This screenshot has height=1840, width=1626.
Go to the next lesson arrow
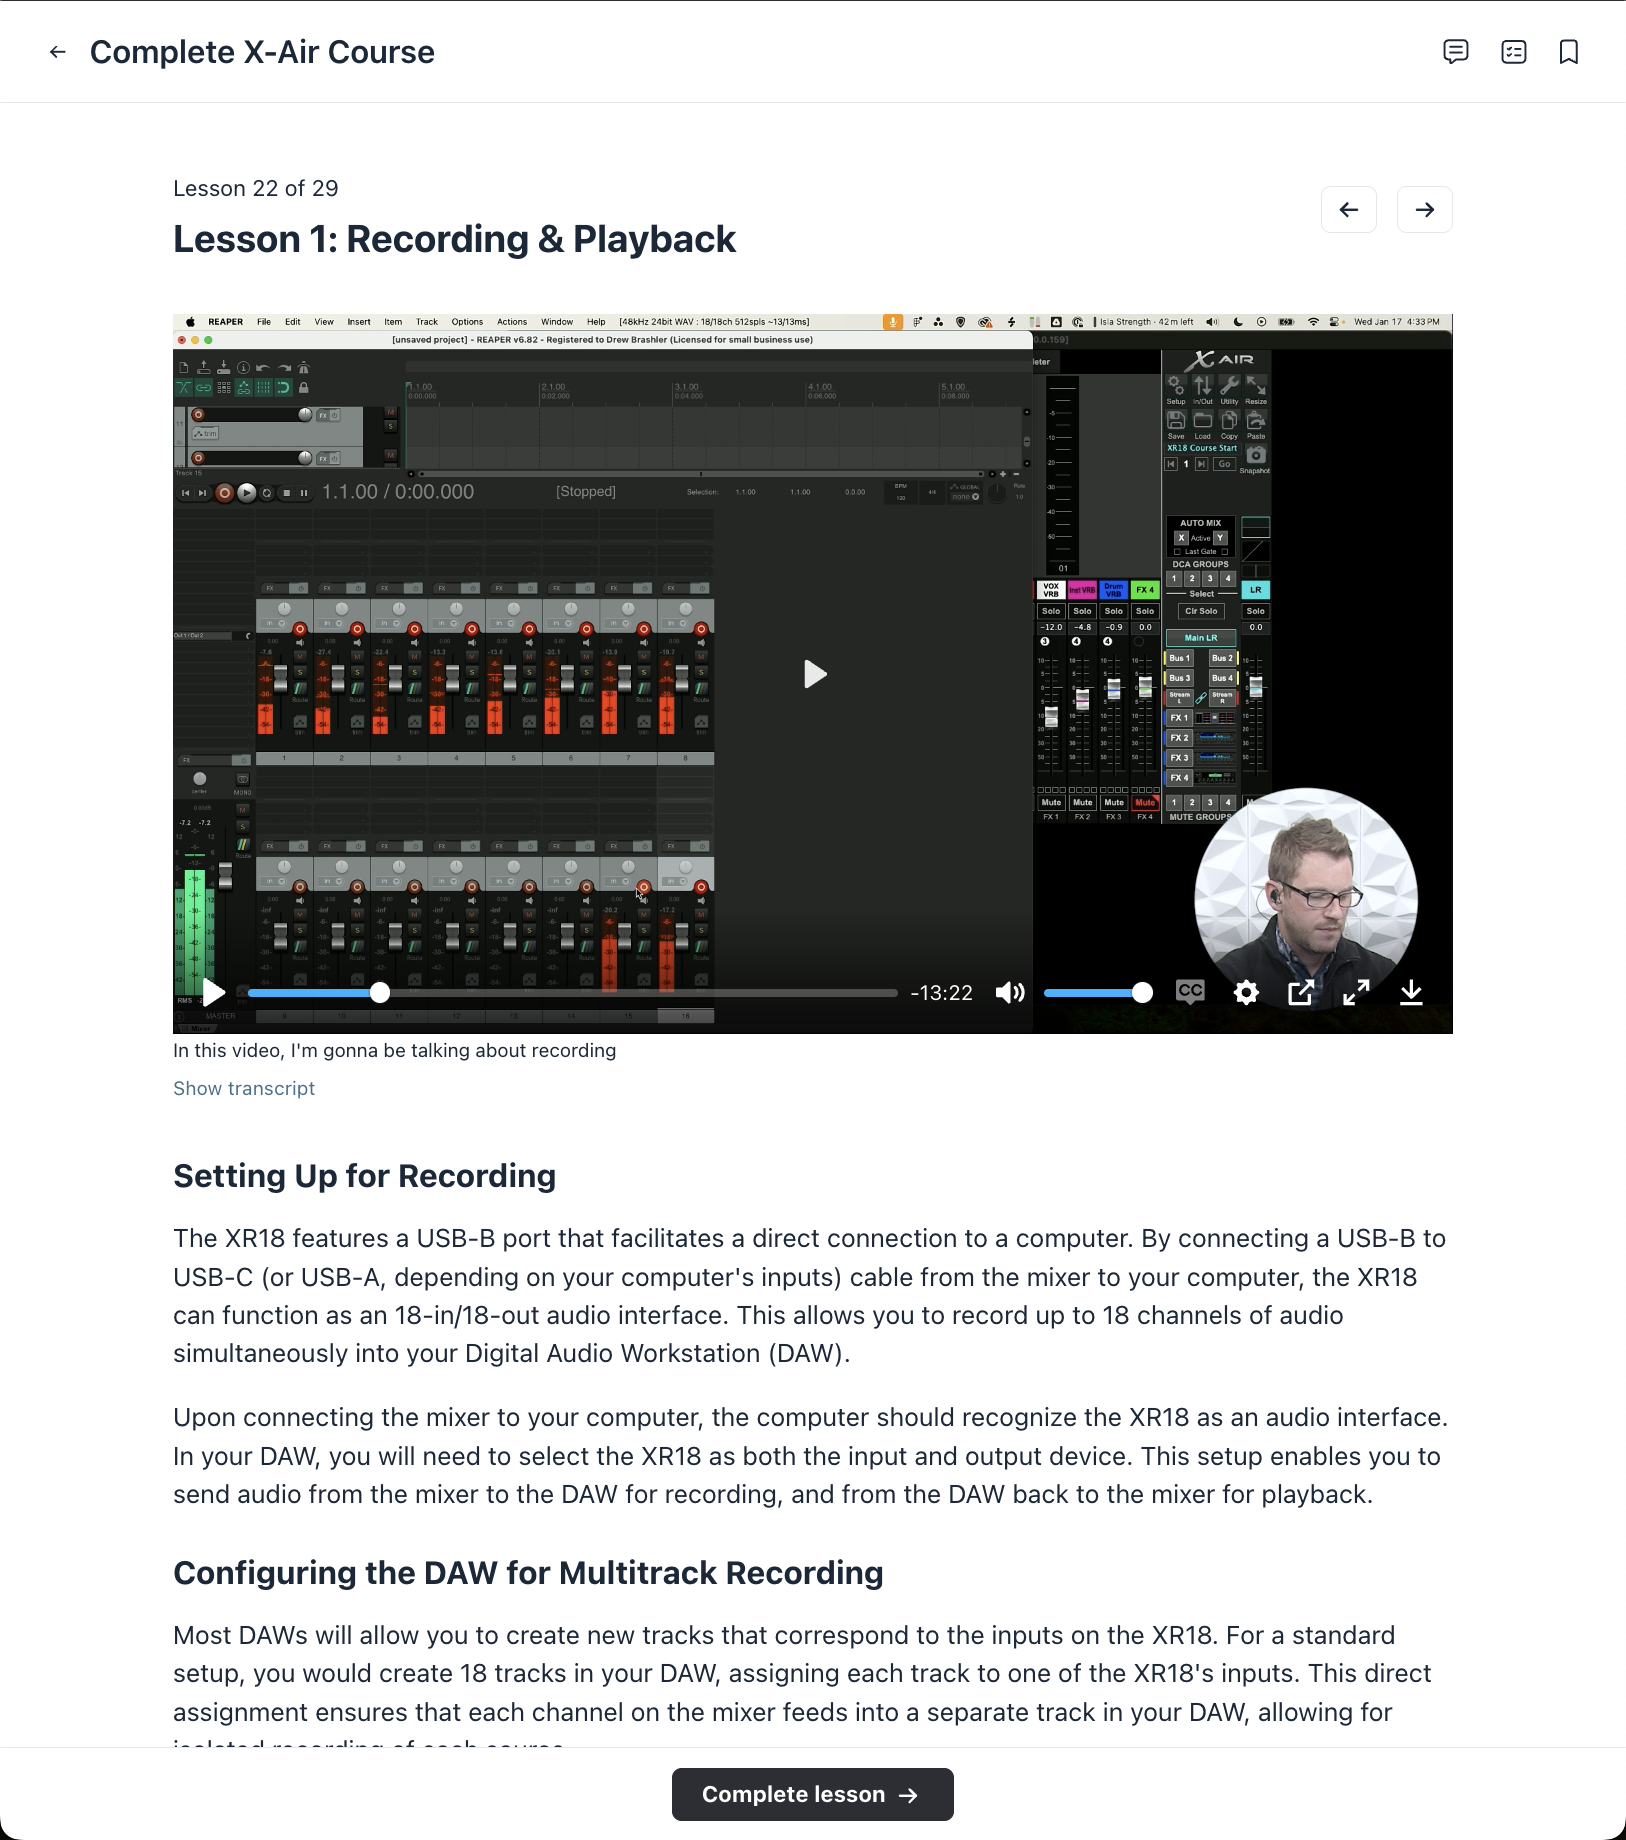1424,210
